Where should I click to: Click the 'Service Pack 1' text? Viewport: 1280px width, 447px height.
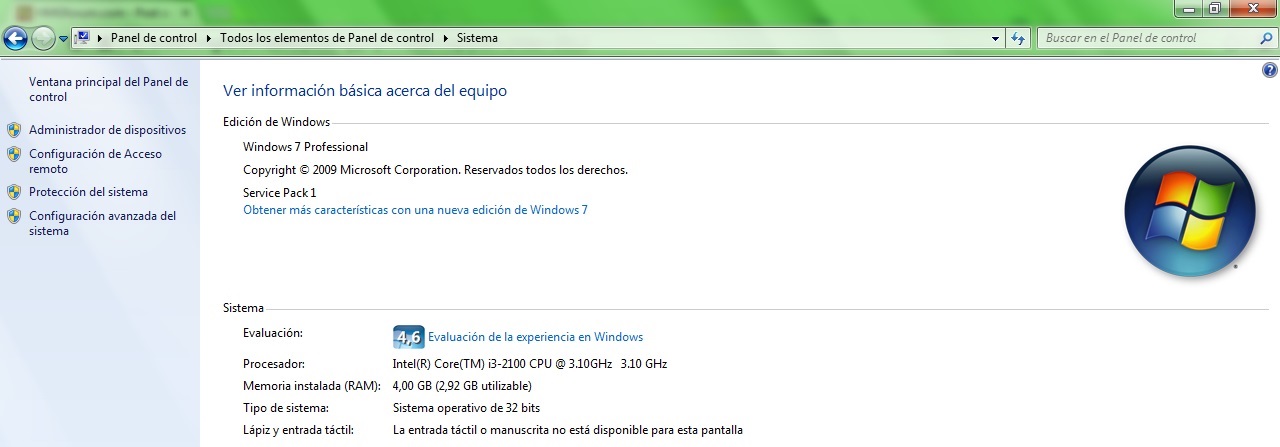[x=279, y=192]
